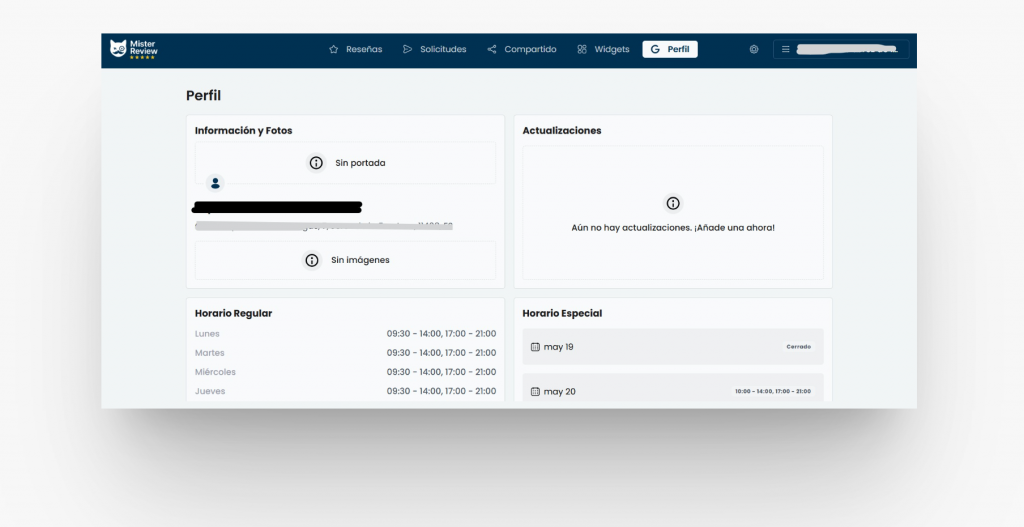Open settings via the gear icon
The height and width of the screenshot is (527, 1024).
[754, 49]
